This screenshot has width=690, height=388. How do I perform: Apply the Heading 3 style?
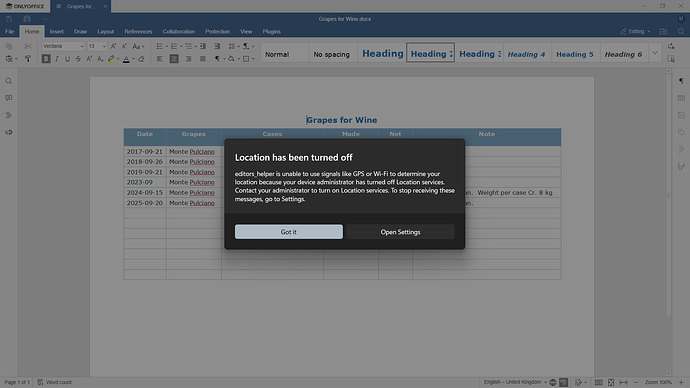tap(480, 54)
